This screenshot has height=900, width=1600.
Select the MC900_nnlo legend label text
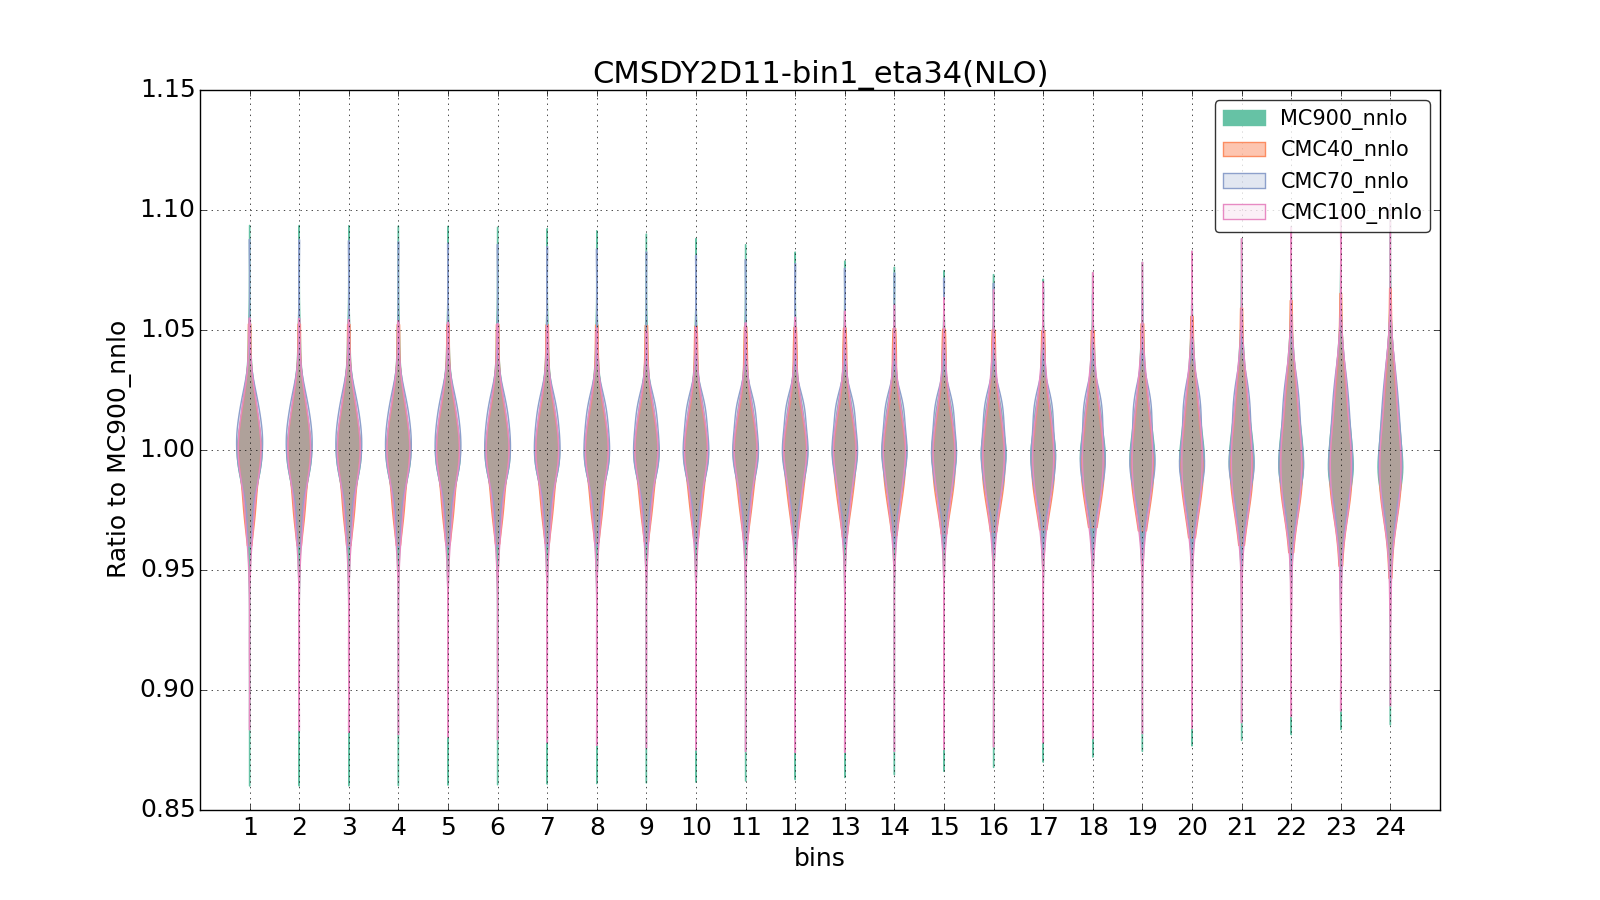point(1343,118)
